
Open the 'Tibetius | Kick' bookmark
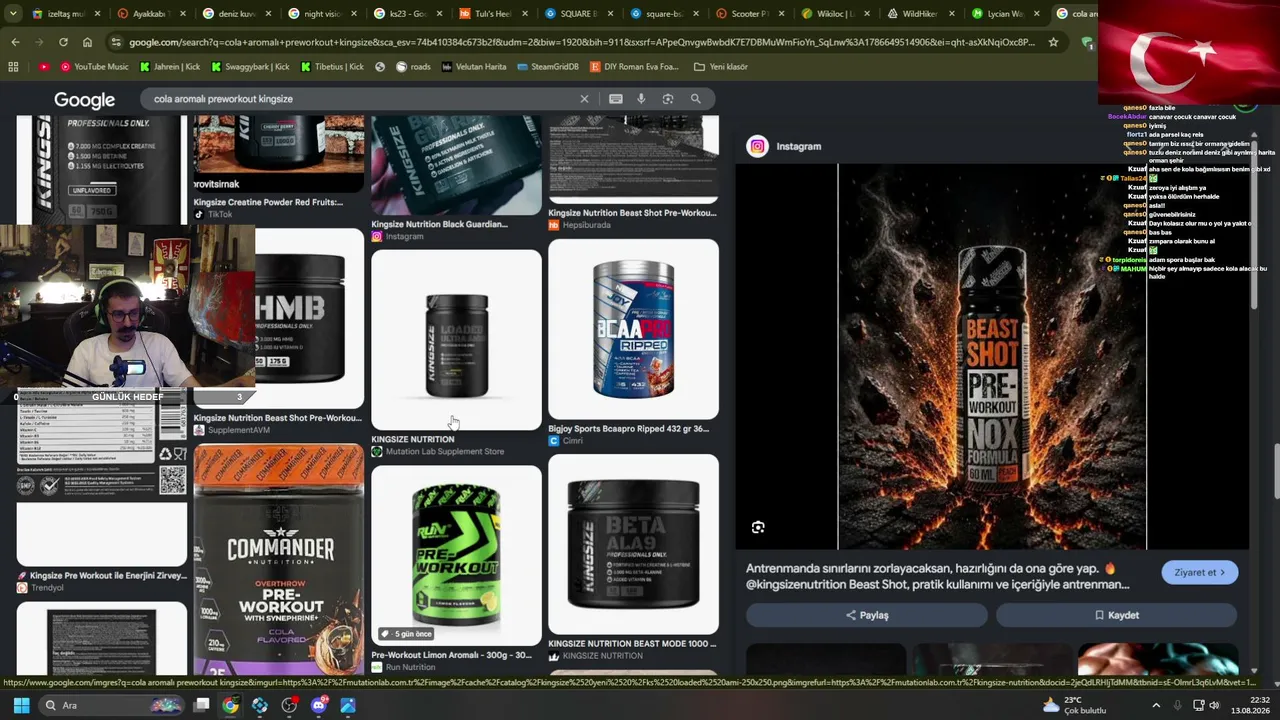pyautogui.click(x=332, y=67)
